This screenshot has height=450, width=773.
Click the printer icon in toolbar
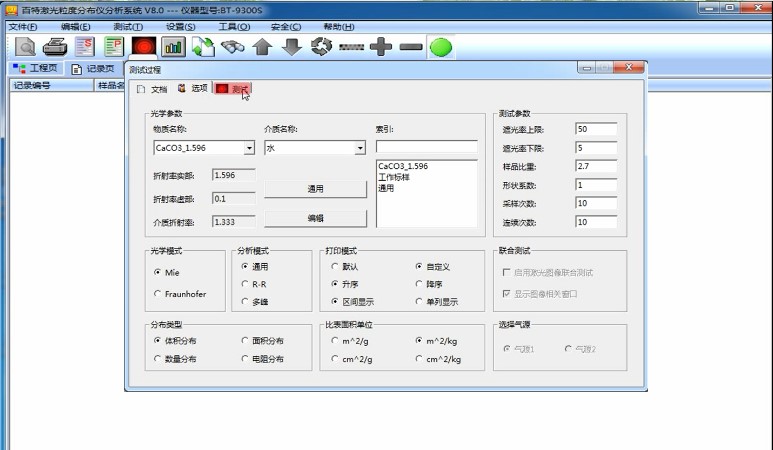(x=55, y=46)
